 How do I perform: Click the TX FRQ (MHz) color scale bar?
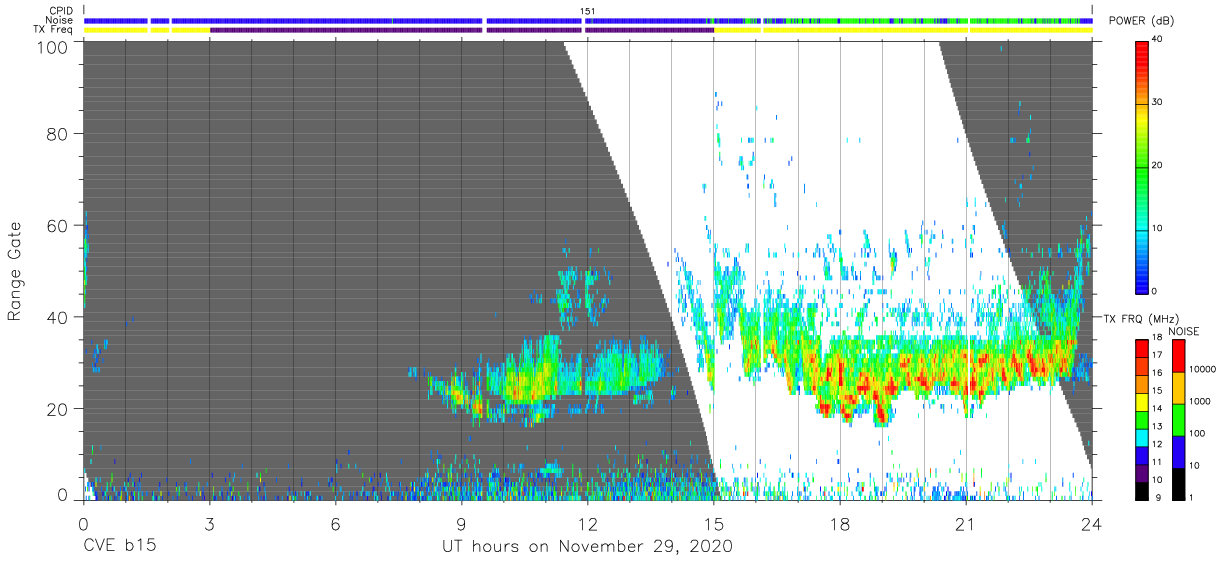(1142, 418)
